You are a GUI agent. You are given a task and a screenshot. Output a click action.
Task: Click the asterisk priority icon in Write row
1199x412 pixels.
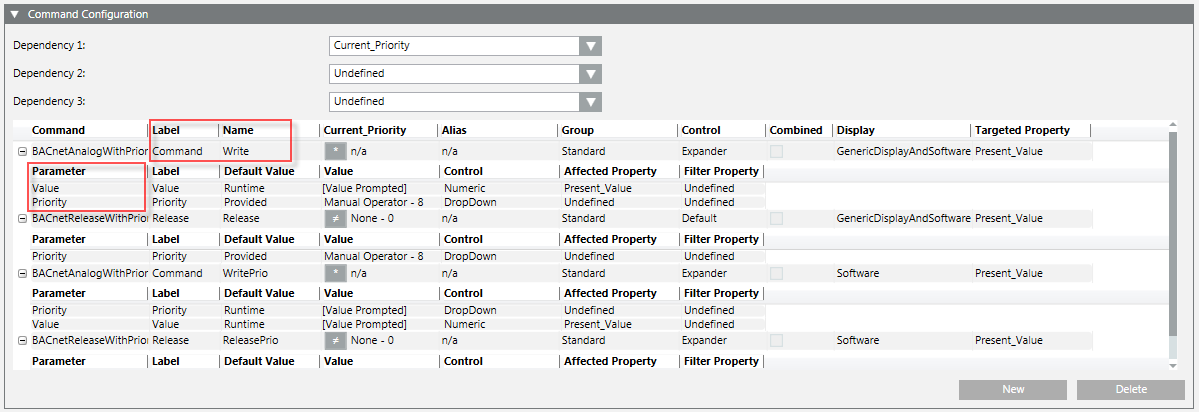click(335, 151)
